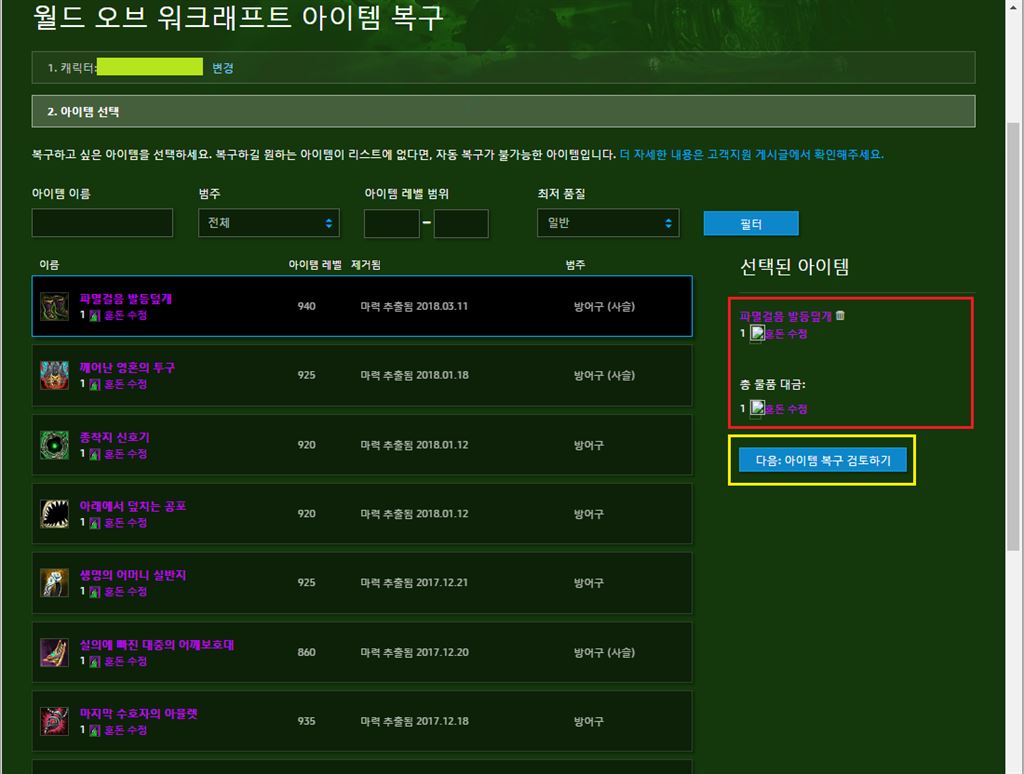The width and height of the screenshot is (1024, 774).
Task: Click the broken image icon under selected 파멸걸음 발등덮개
Action: (757, 334)
